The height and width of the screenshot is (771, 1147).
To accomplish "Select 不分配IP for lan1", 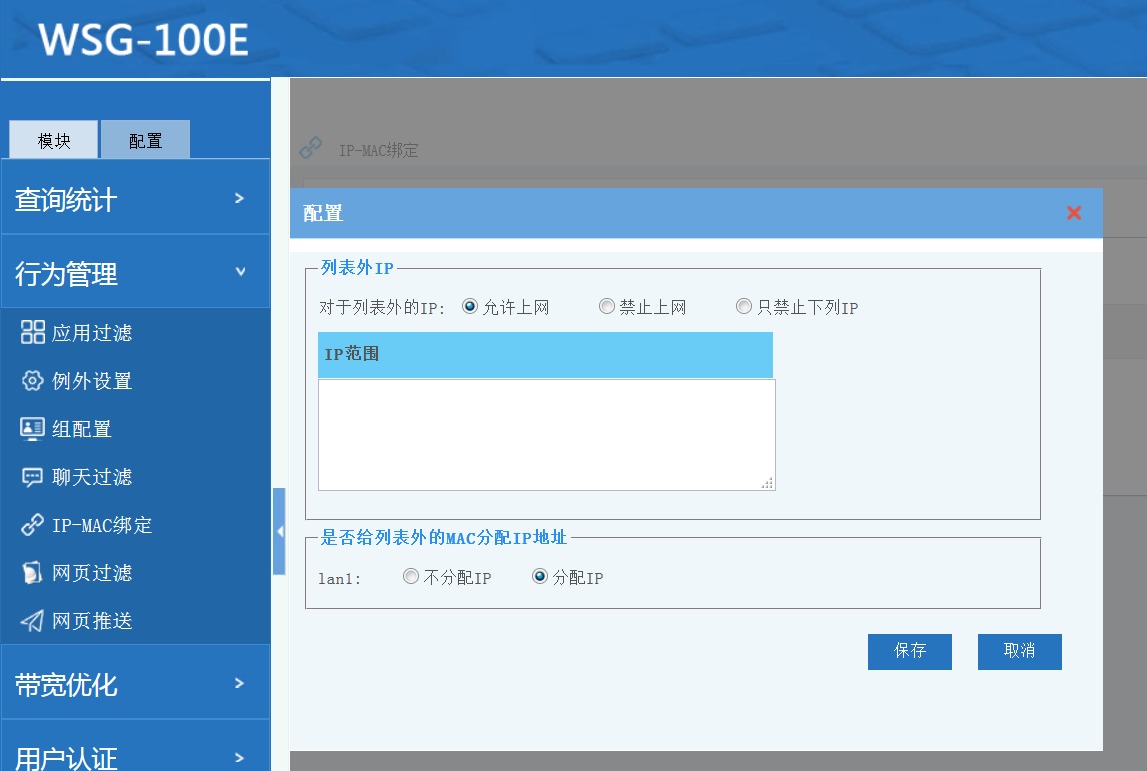I will [410, 577].
